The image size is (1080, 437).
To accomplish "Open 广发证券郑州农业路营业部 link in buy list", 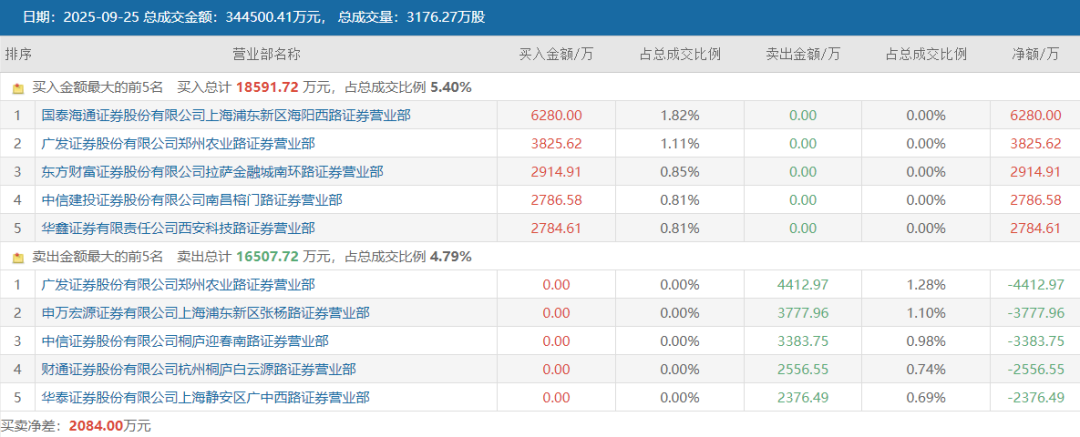I will [x=178, y=144].
